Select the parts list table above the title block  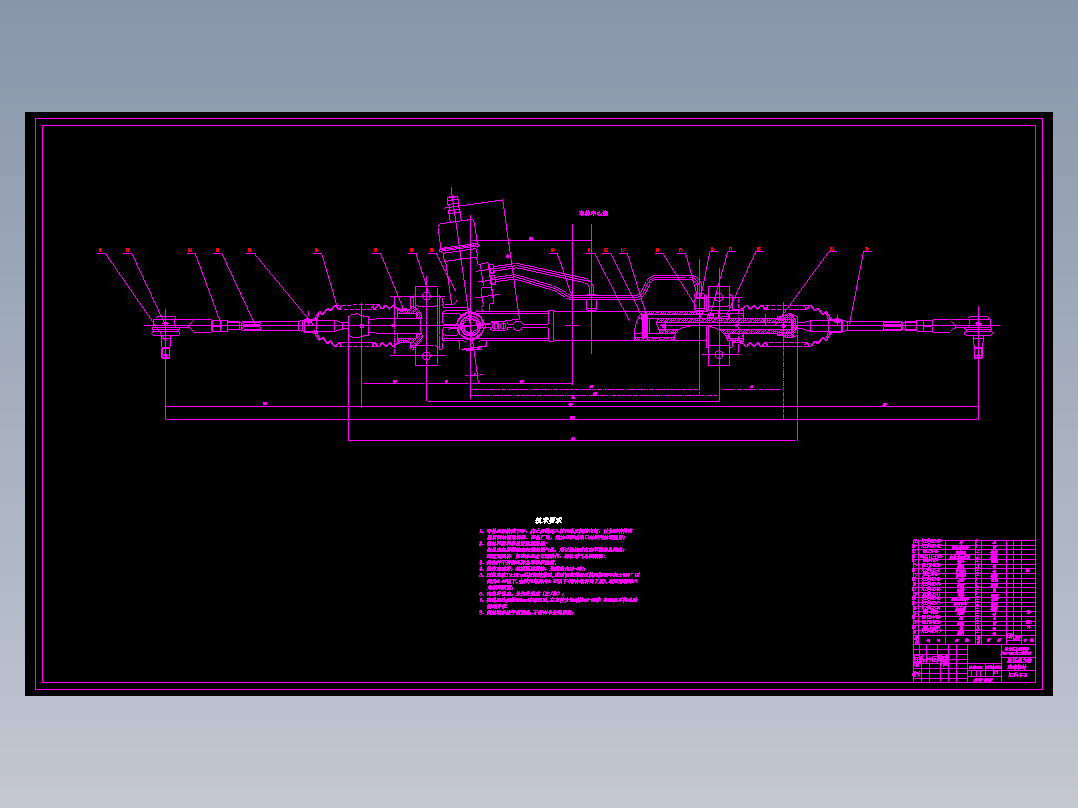[974, 592]
